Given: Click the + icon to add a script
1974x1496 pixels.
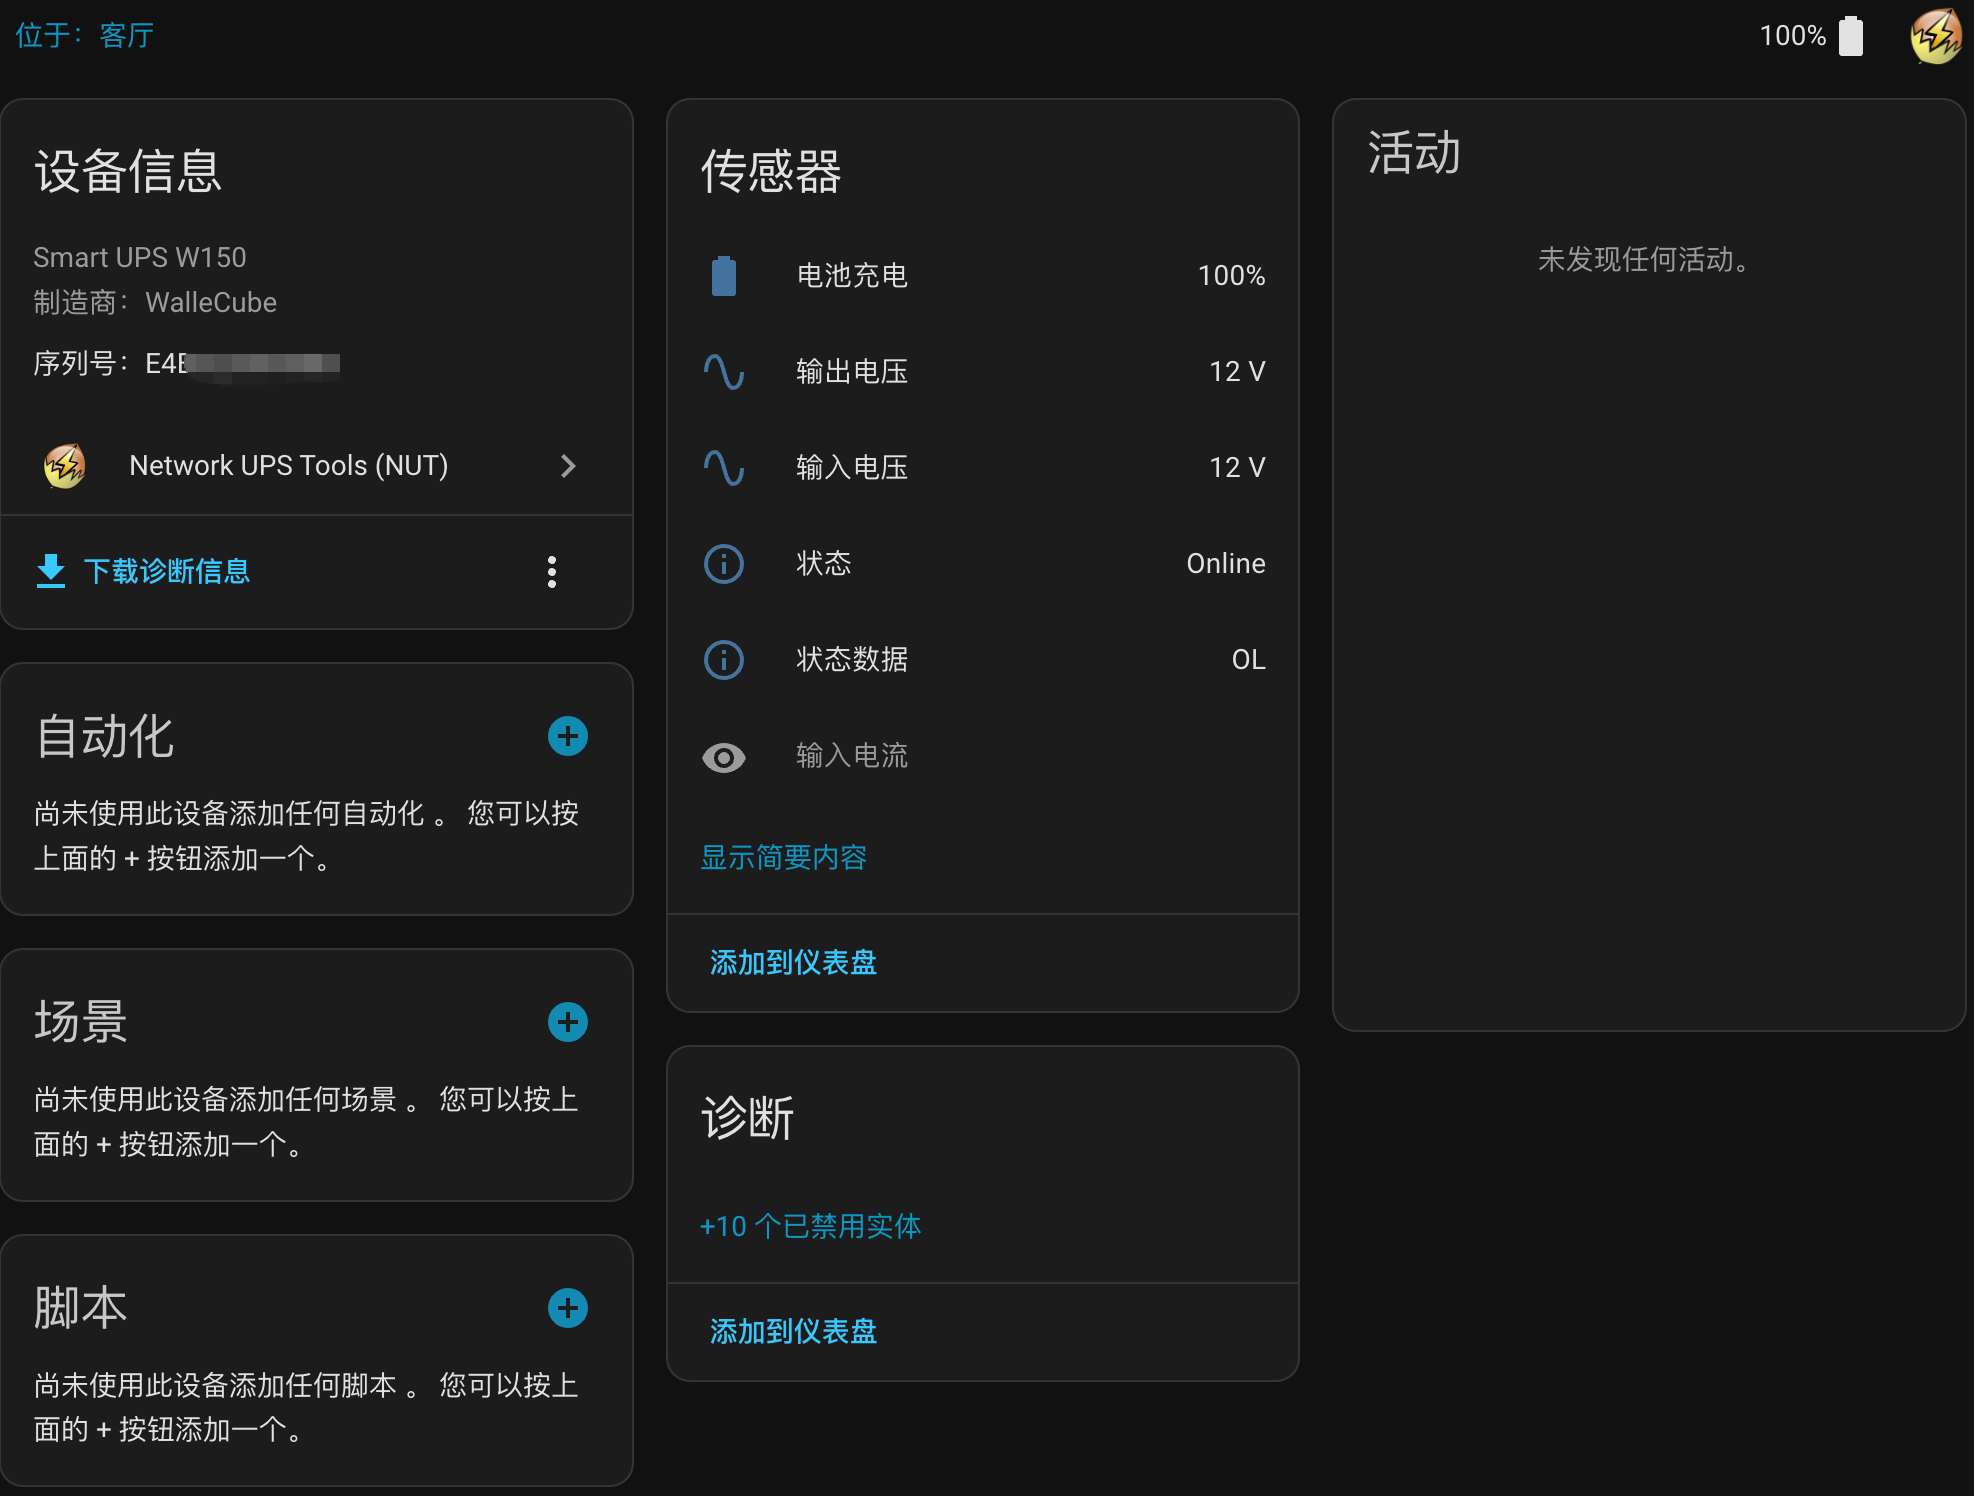Looking at the screenshot, I should 567,1307.
